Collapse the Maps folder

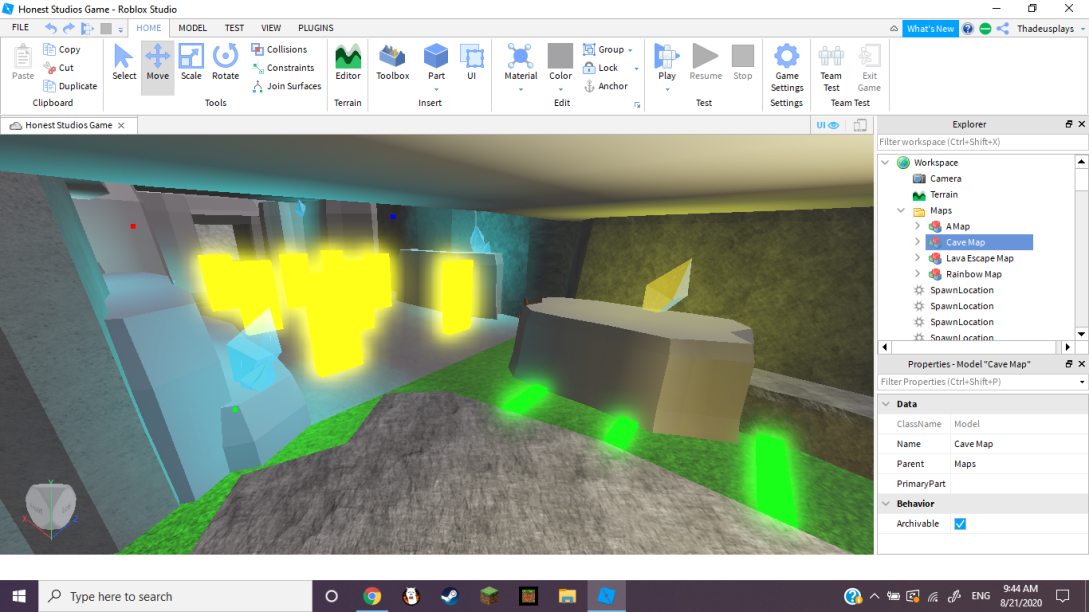(x=901, y=210)
